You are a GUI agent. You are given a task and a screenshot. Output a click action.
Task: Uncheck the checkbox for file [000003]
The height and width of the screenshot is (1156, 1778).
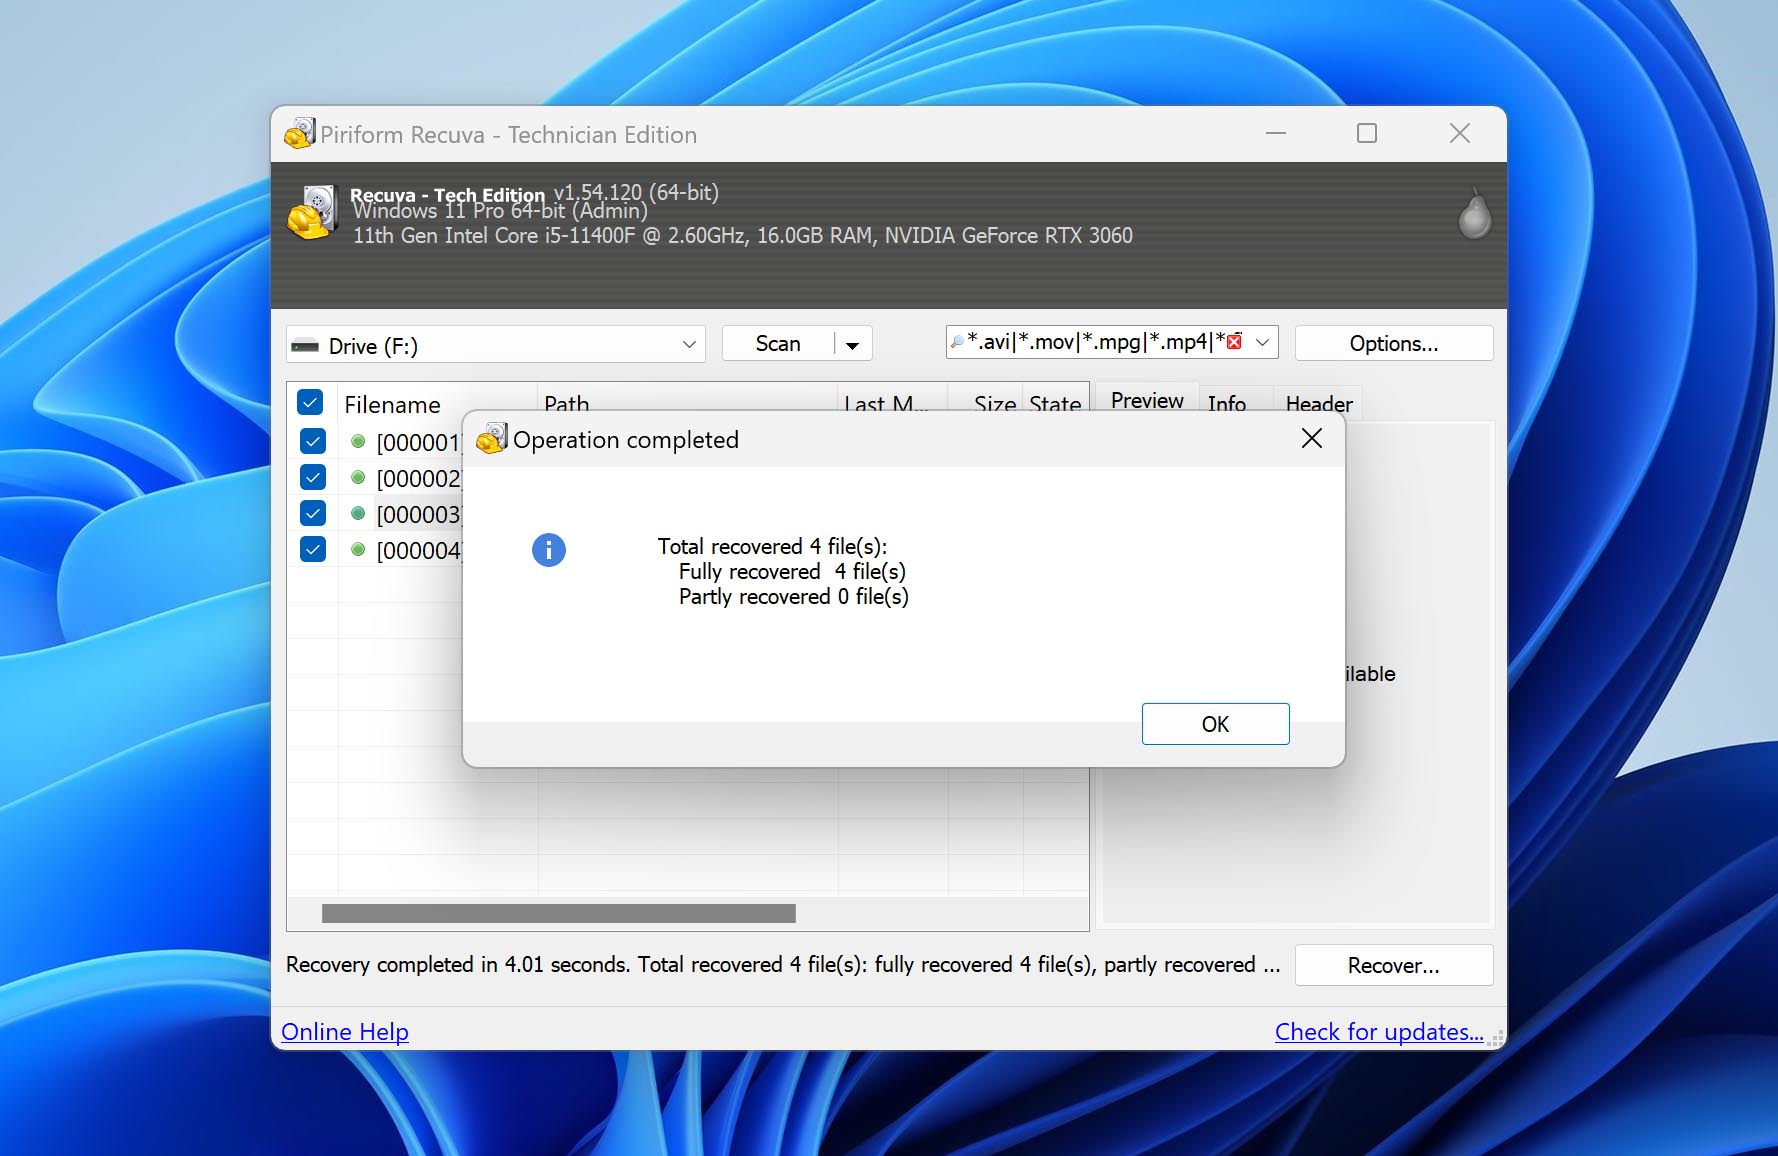pos(313,513)
